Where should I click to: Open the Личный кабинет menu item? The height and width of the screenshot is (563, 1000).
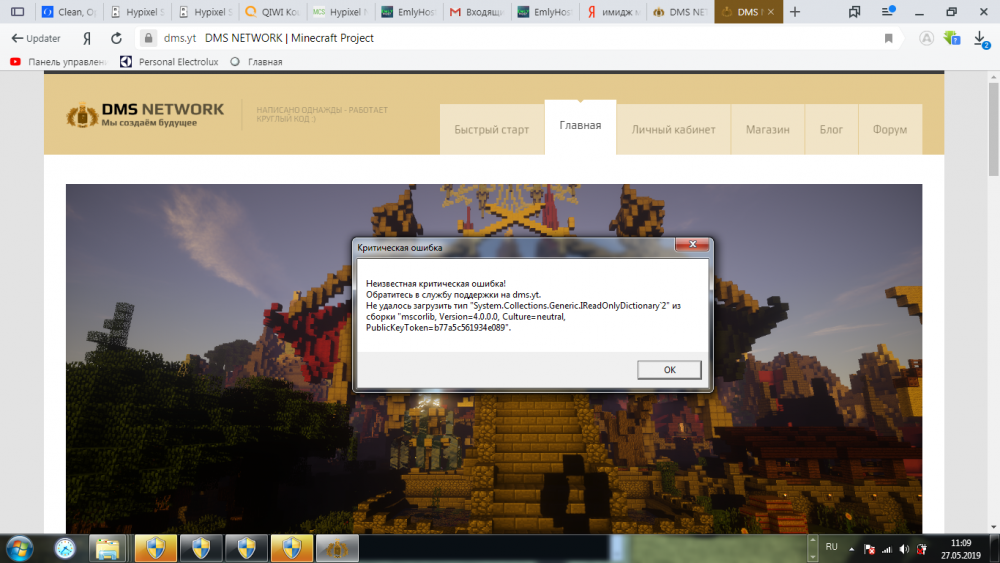coord(673,129)
